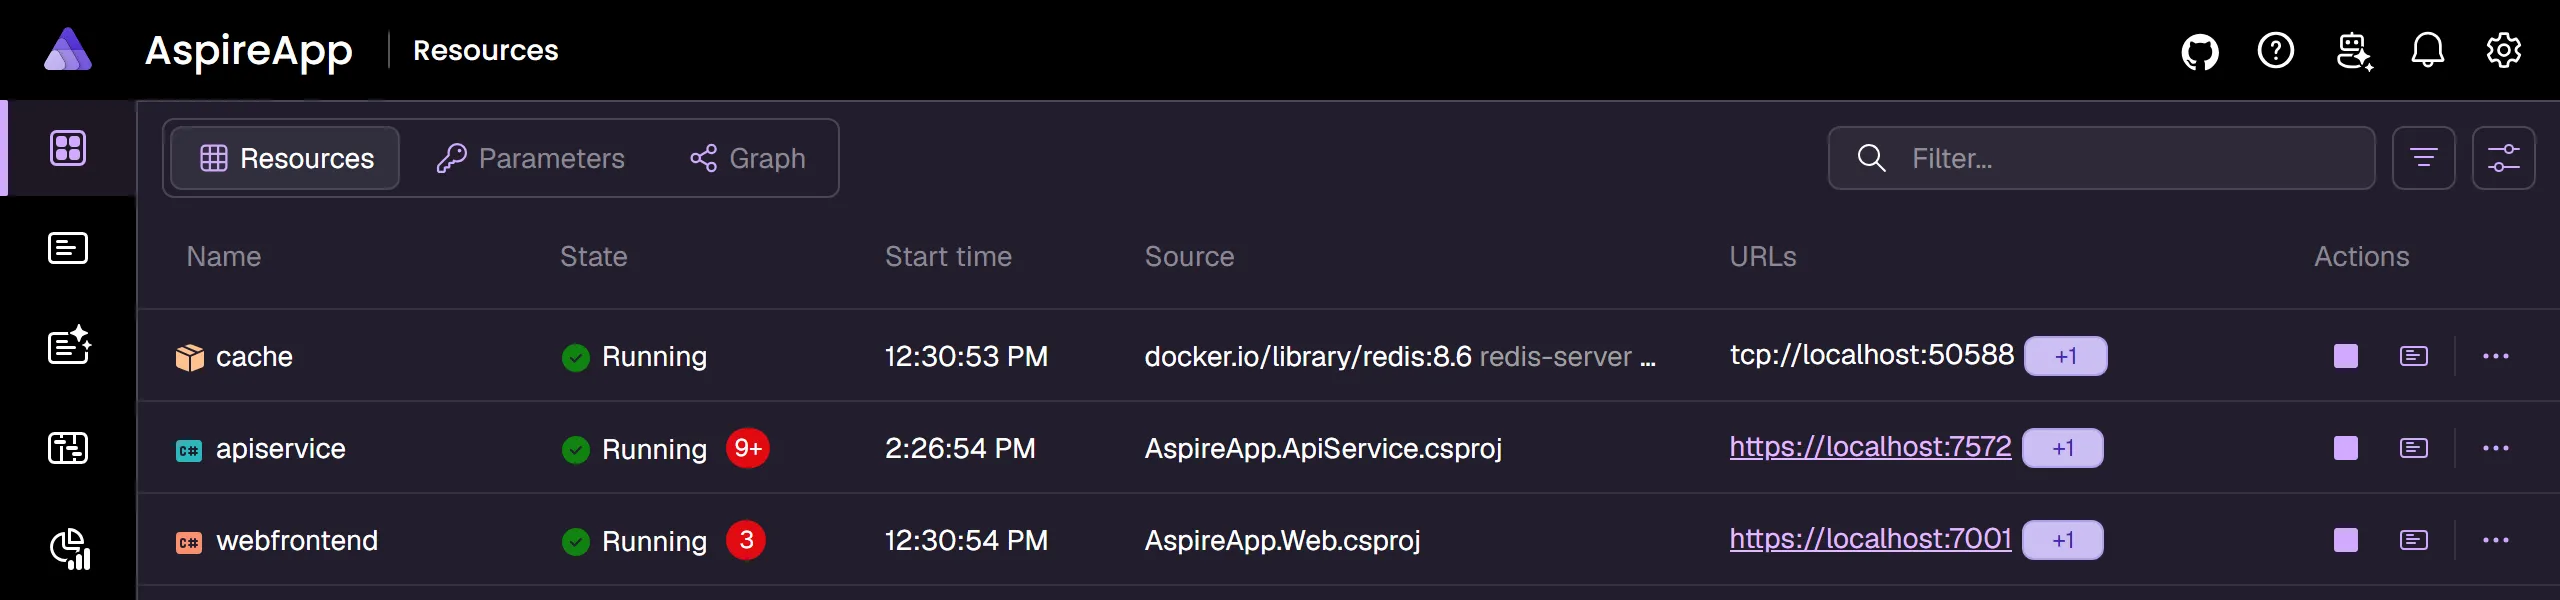Open the Console logs sidebar icon
2560x600 pixels.
68,248
